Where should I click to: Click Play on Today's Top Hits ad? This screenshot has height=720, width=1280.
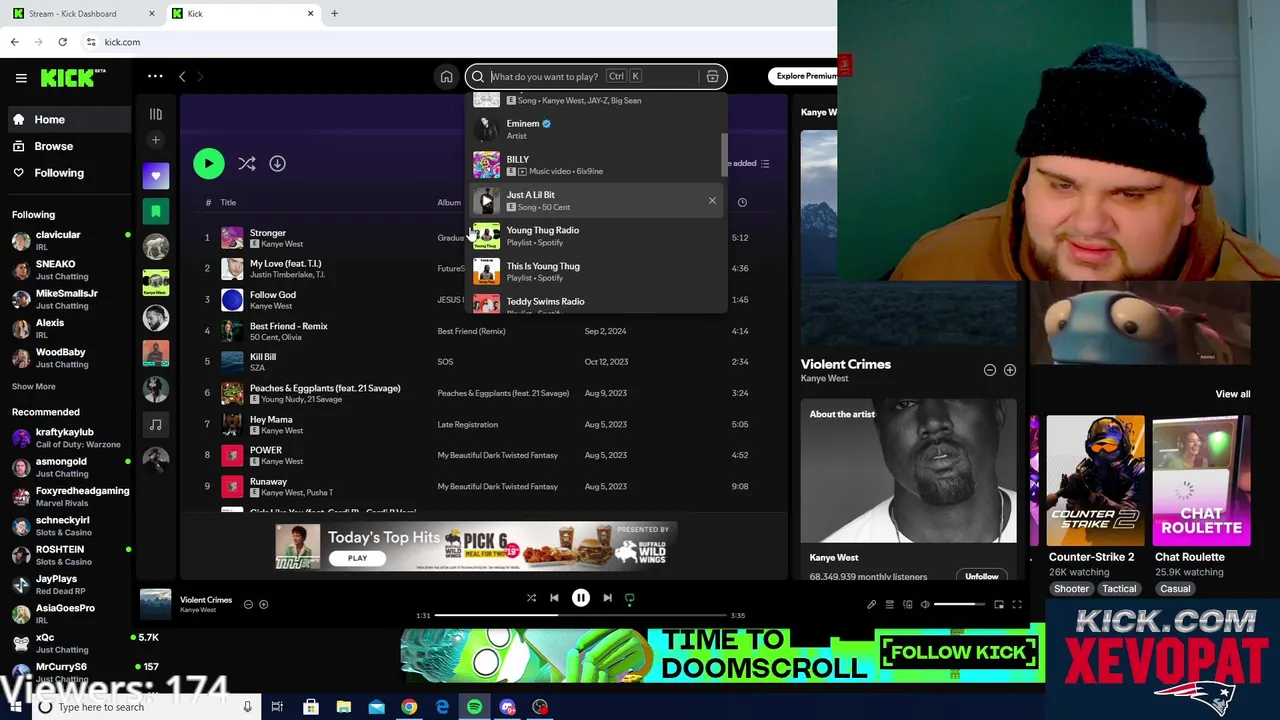click(357, 558)
